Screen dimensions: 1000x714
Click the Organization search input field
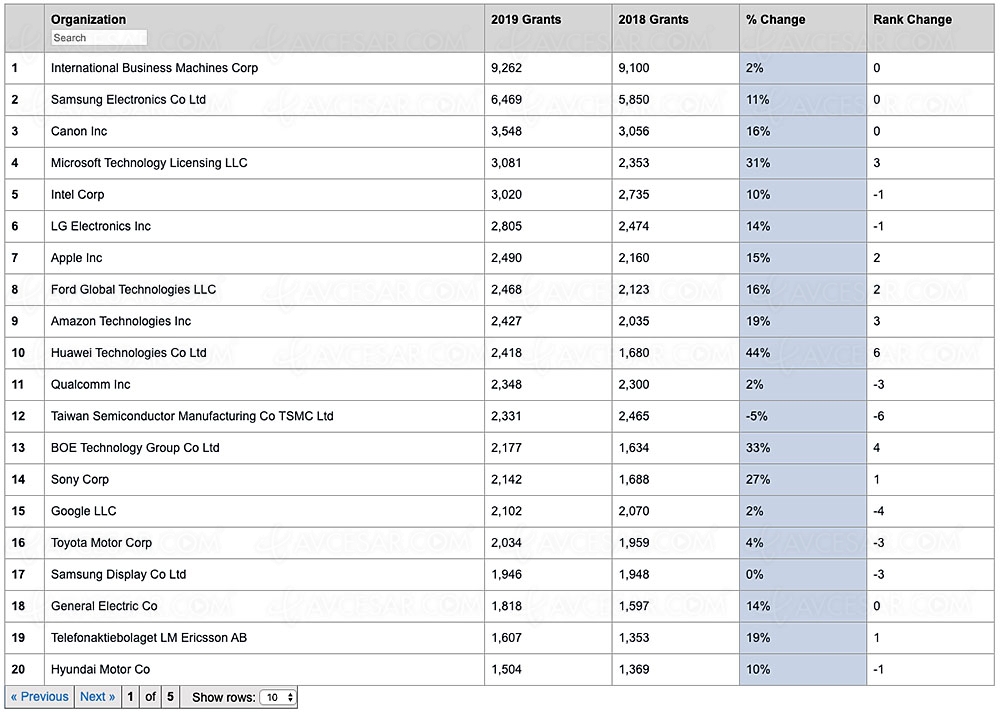click(x=99, y=38)
